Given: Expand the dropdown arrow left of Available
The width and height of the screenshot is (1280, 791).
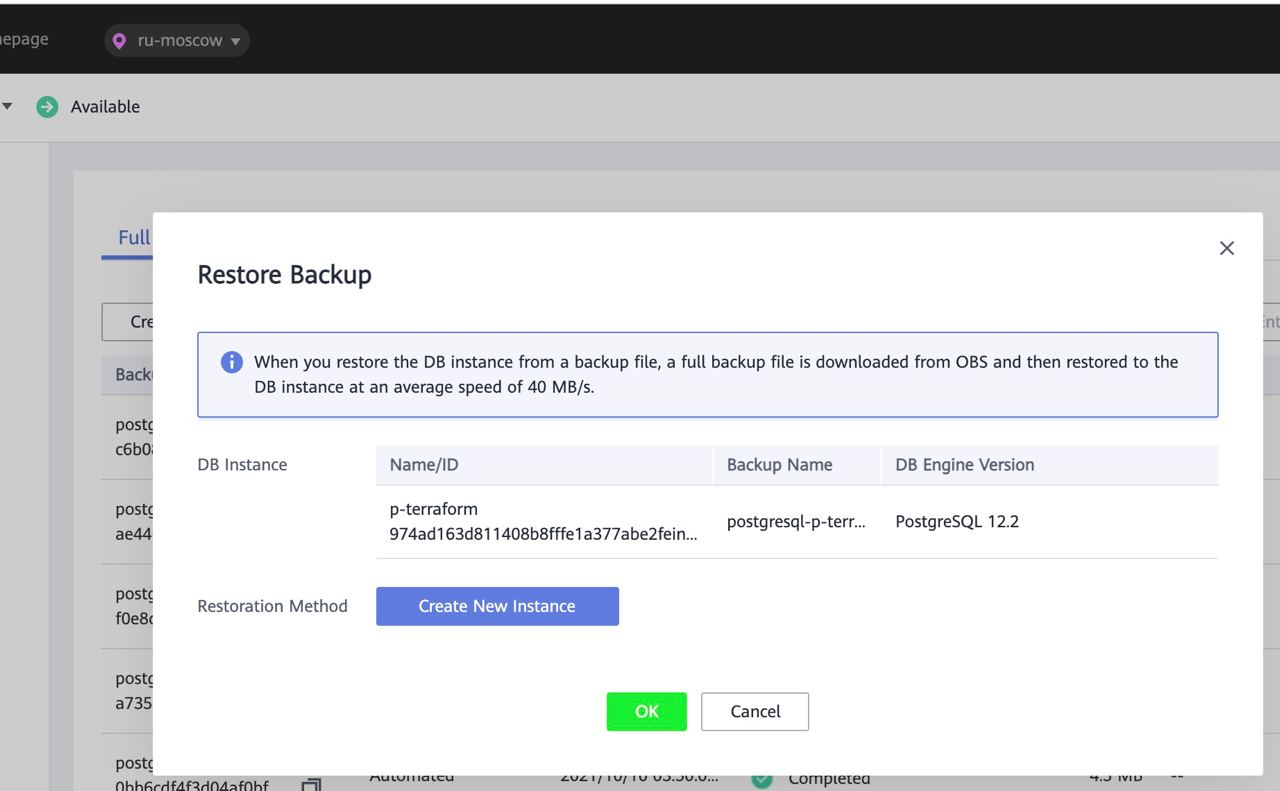Looking at the screenshot, I should pos(8,107).
